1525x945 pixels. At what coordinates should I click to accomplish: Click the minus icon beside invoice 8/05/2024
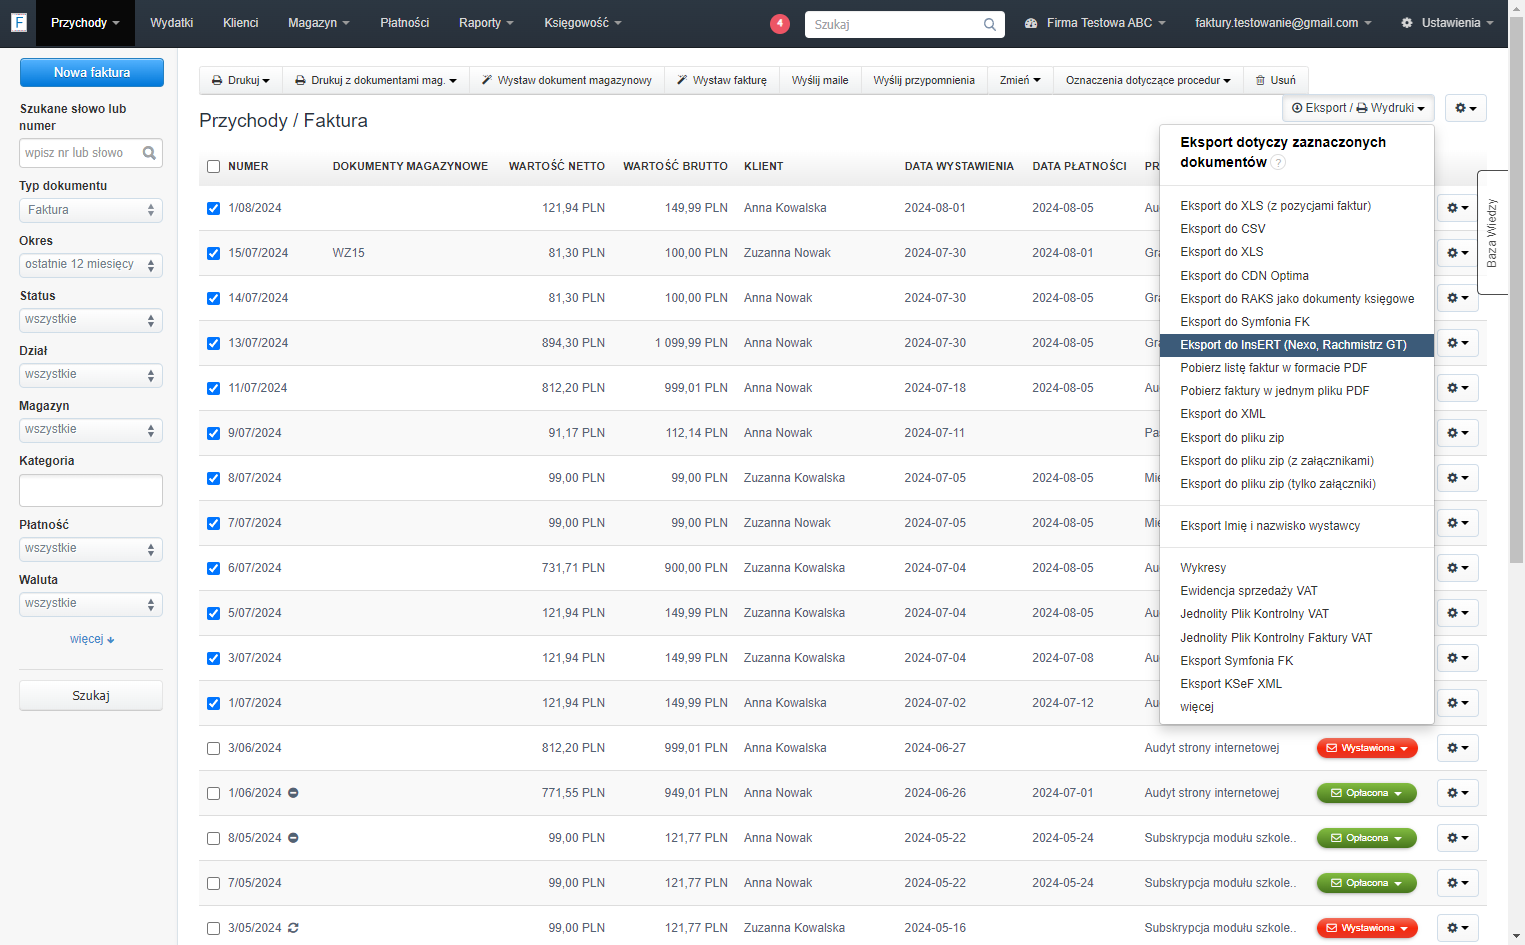click(293, 838)
